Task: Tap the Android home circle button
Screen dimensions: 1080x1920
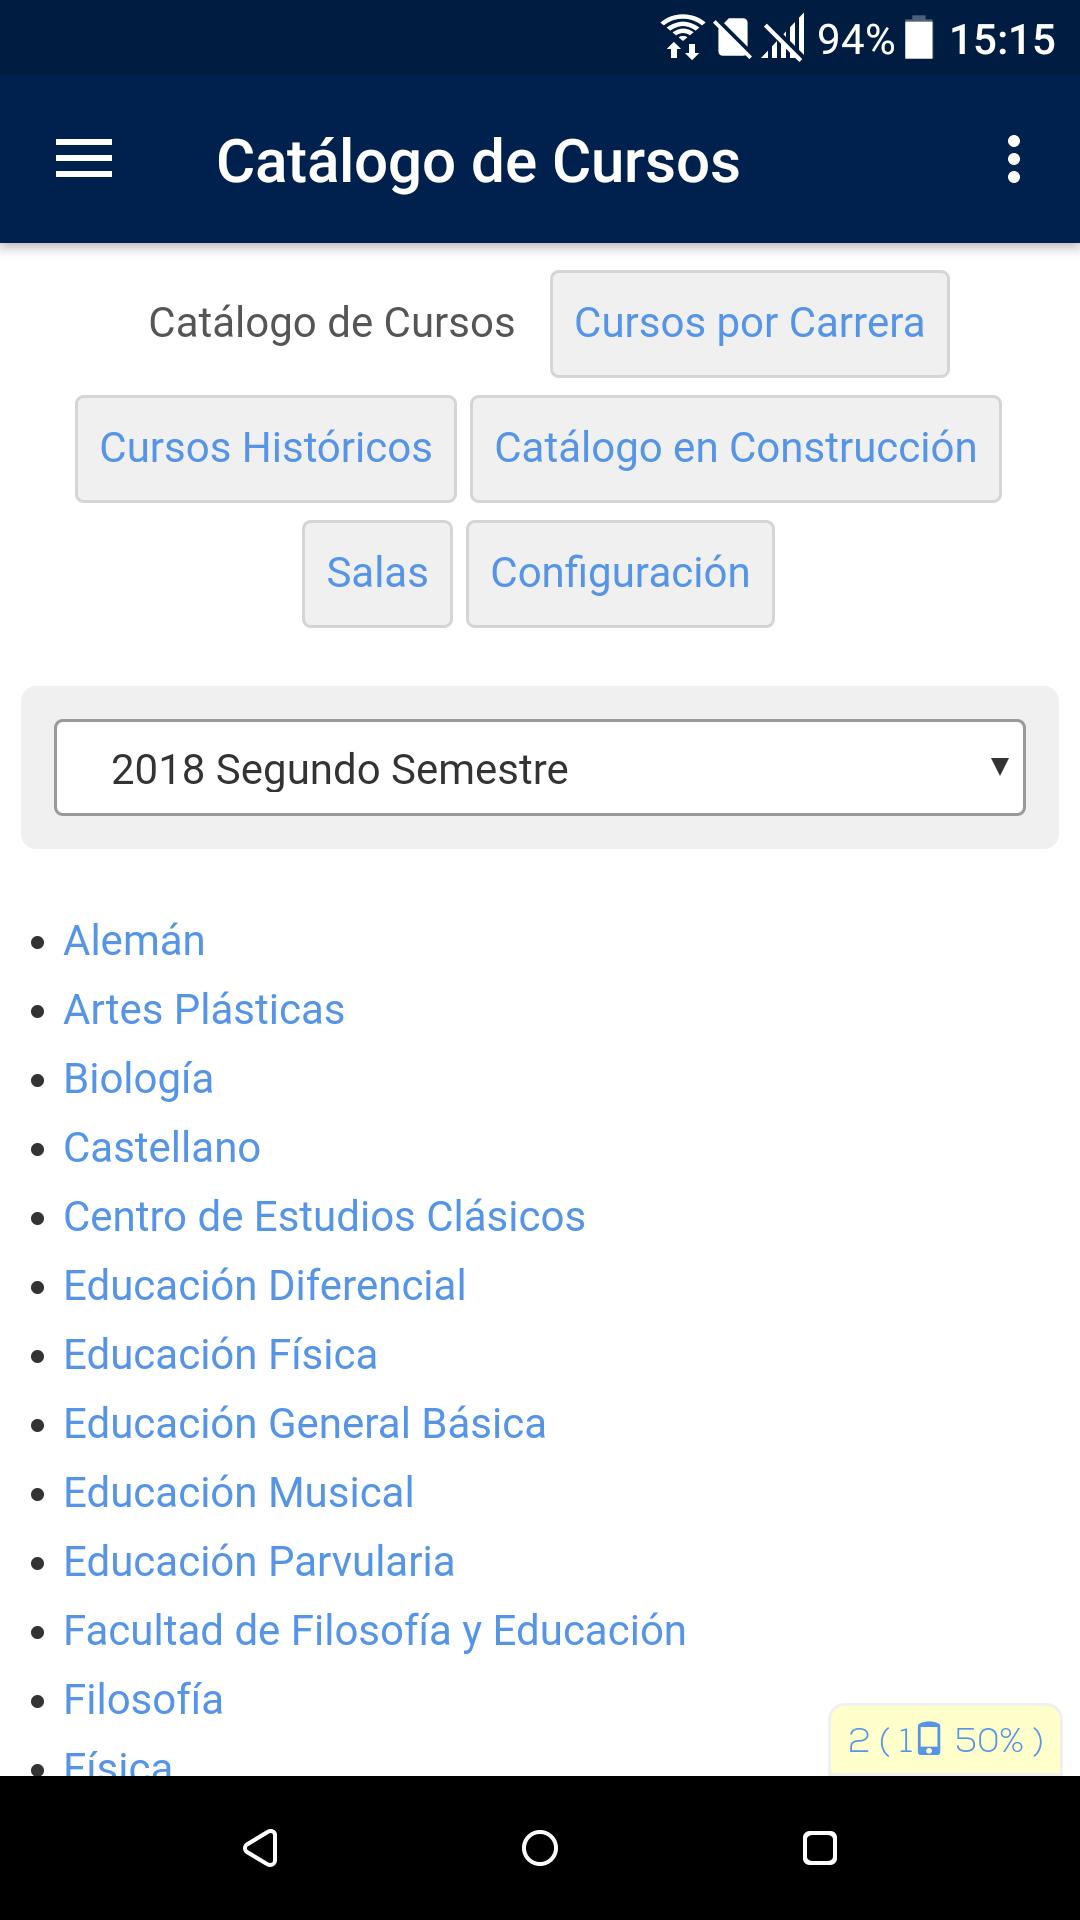Action: (x=540, y=1848)
